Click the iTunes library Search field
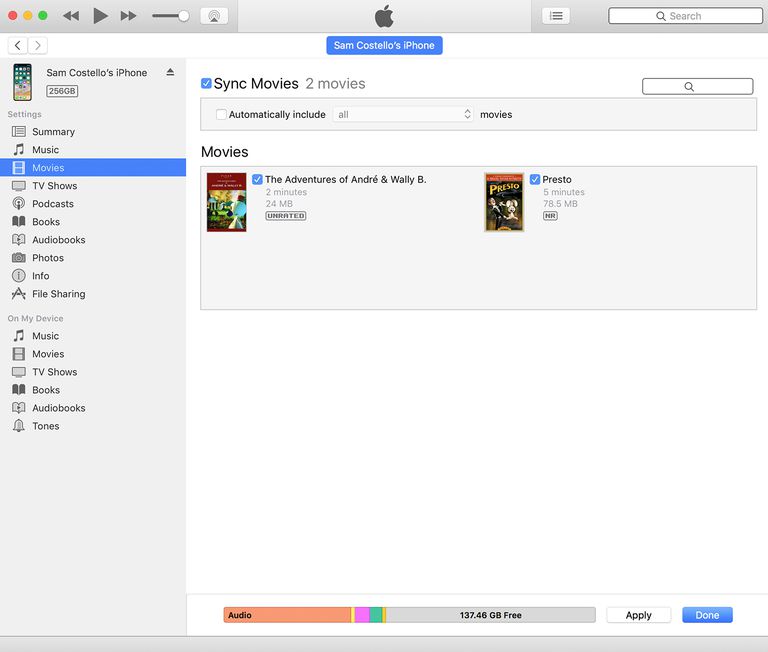This screenshot has width=768, height=652. 685,16
